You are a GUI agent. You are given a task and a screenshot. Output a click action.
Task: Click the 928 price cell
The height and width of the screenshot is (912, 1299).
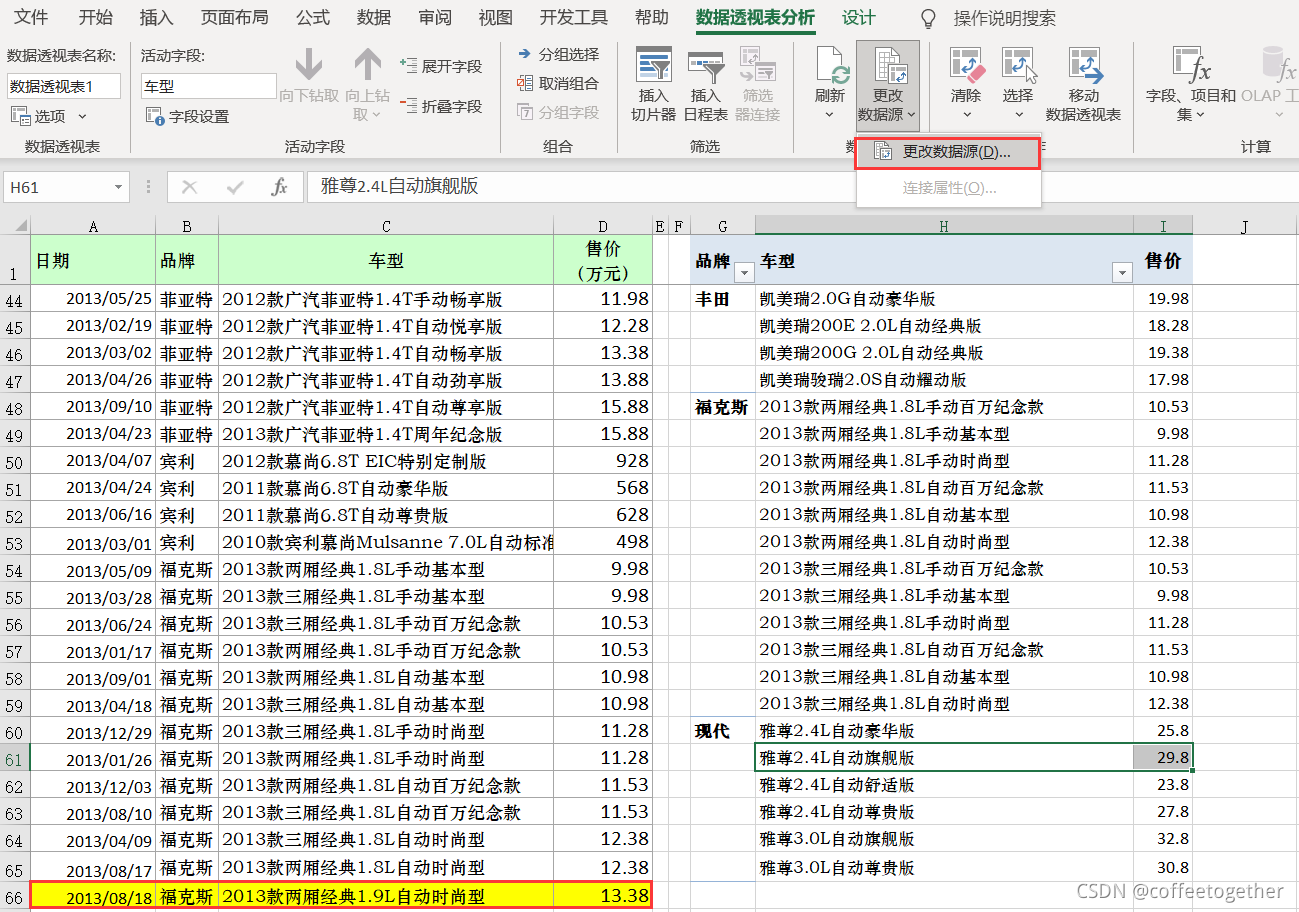(x=603, y=461)
